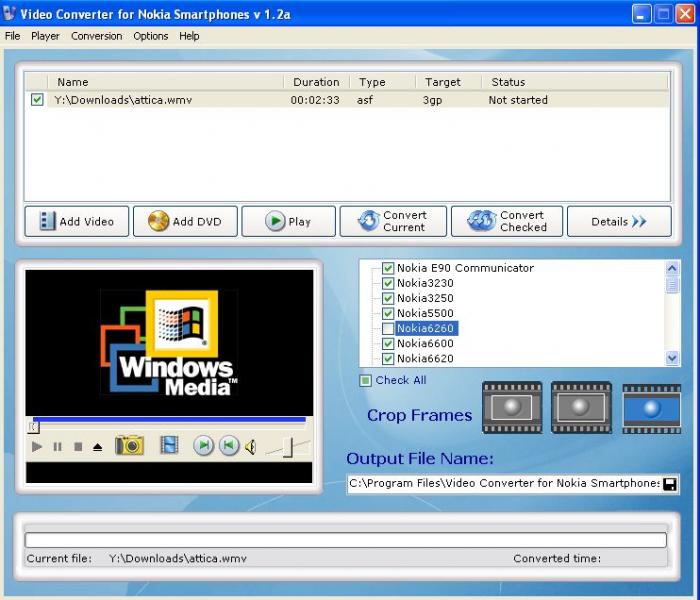The width and height of the screenshot is (700, 600).
Task: Select the Nokia6600 label
Action: tap(425, 343)
